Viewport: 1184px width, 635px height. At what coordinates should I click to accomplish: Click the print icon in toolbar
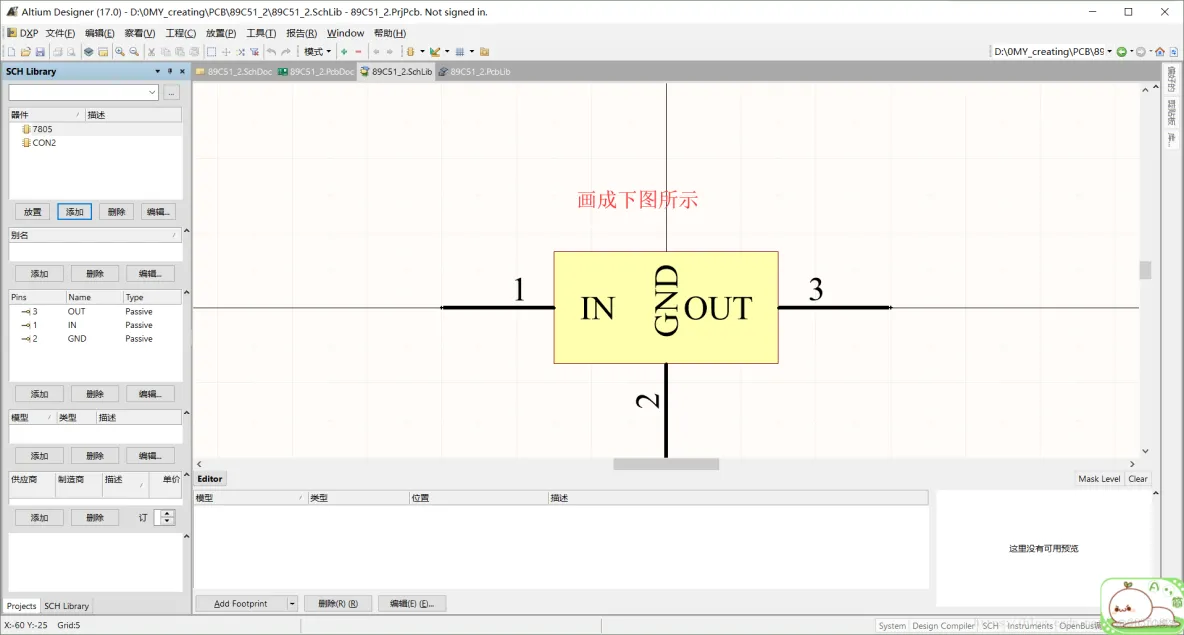(x=57, y=52)
